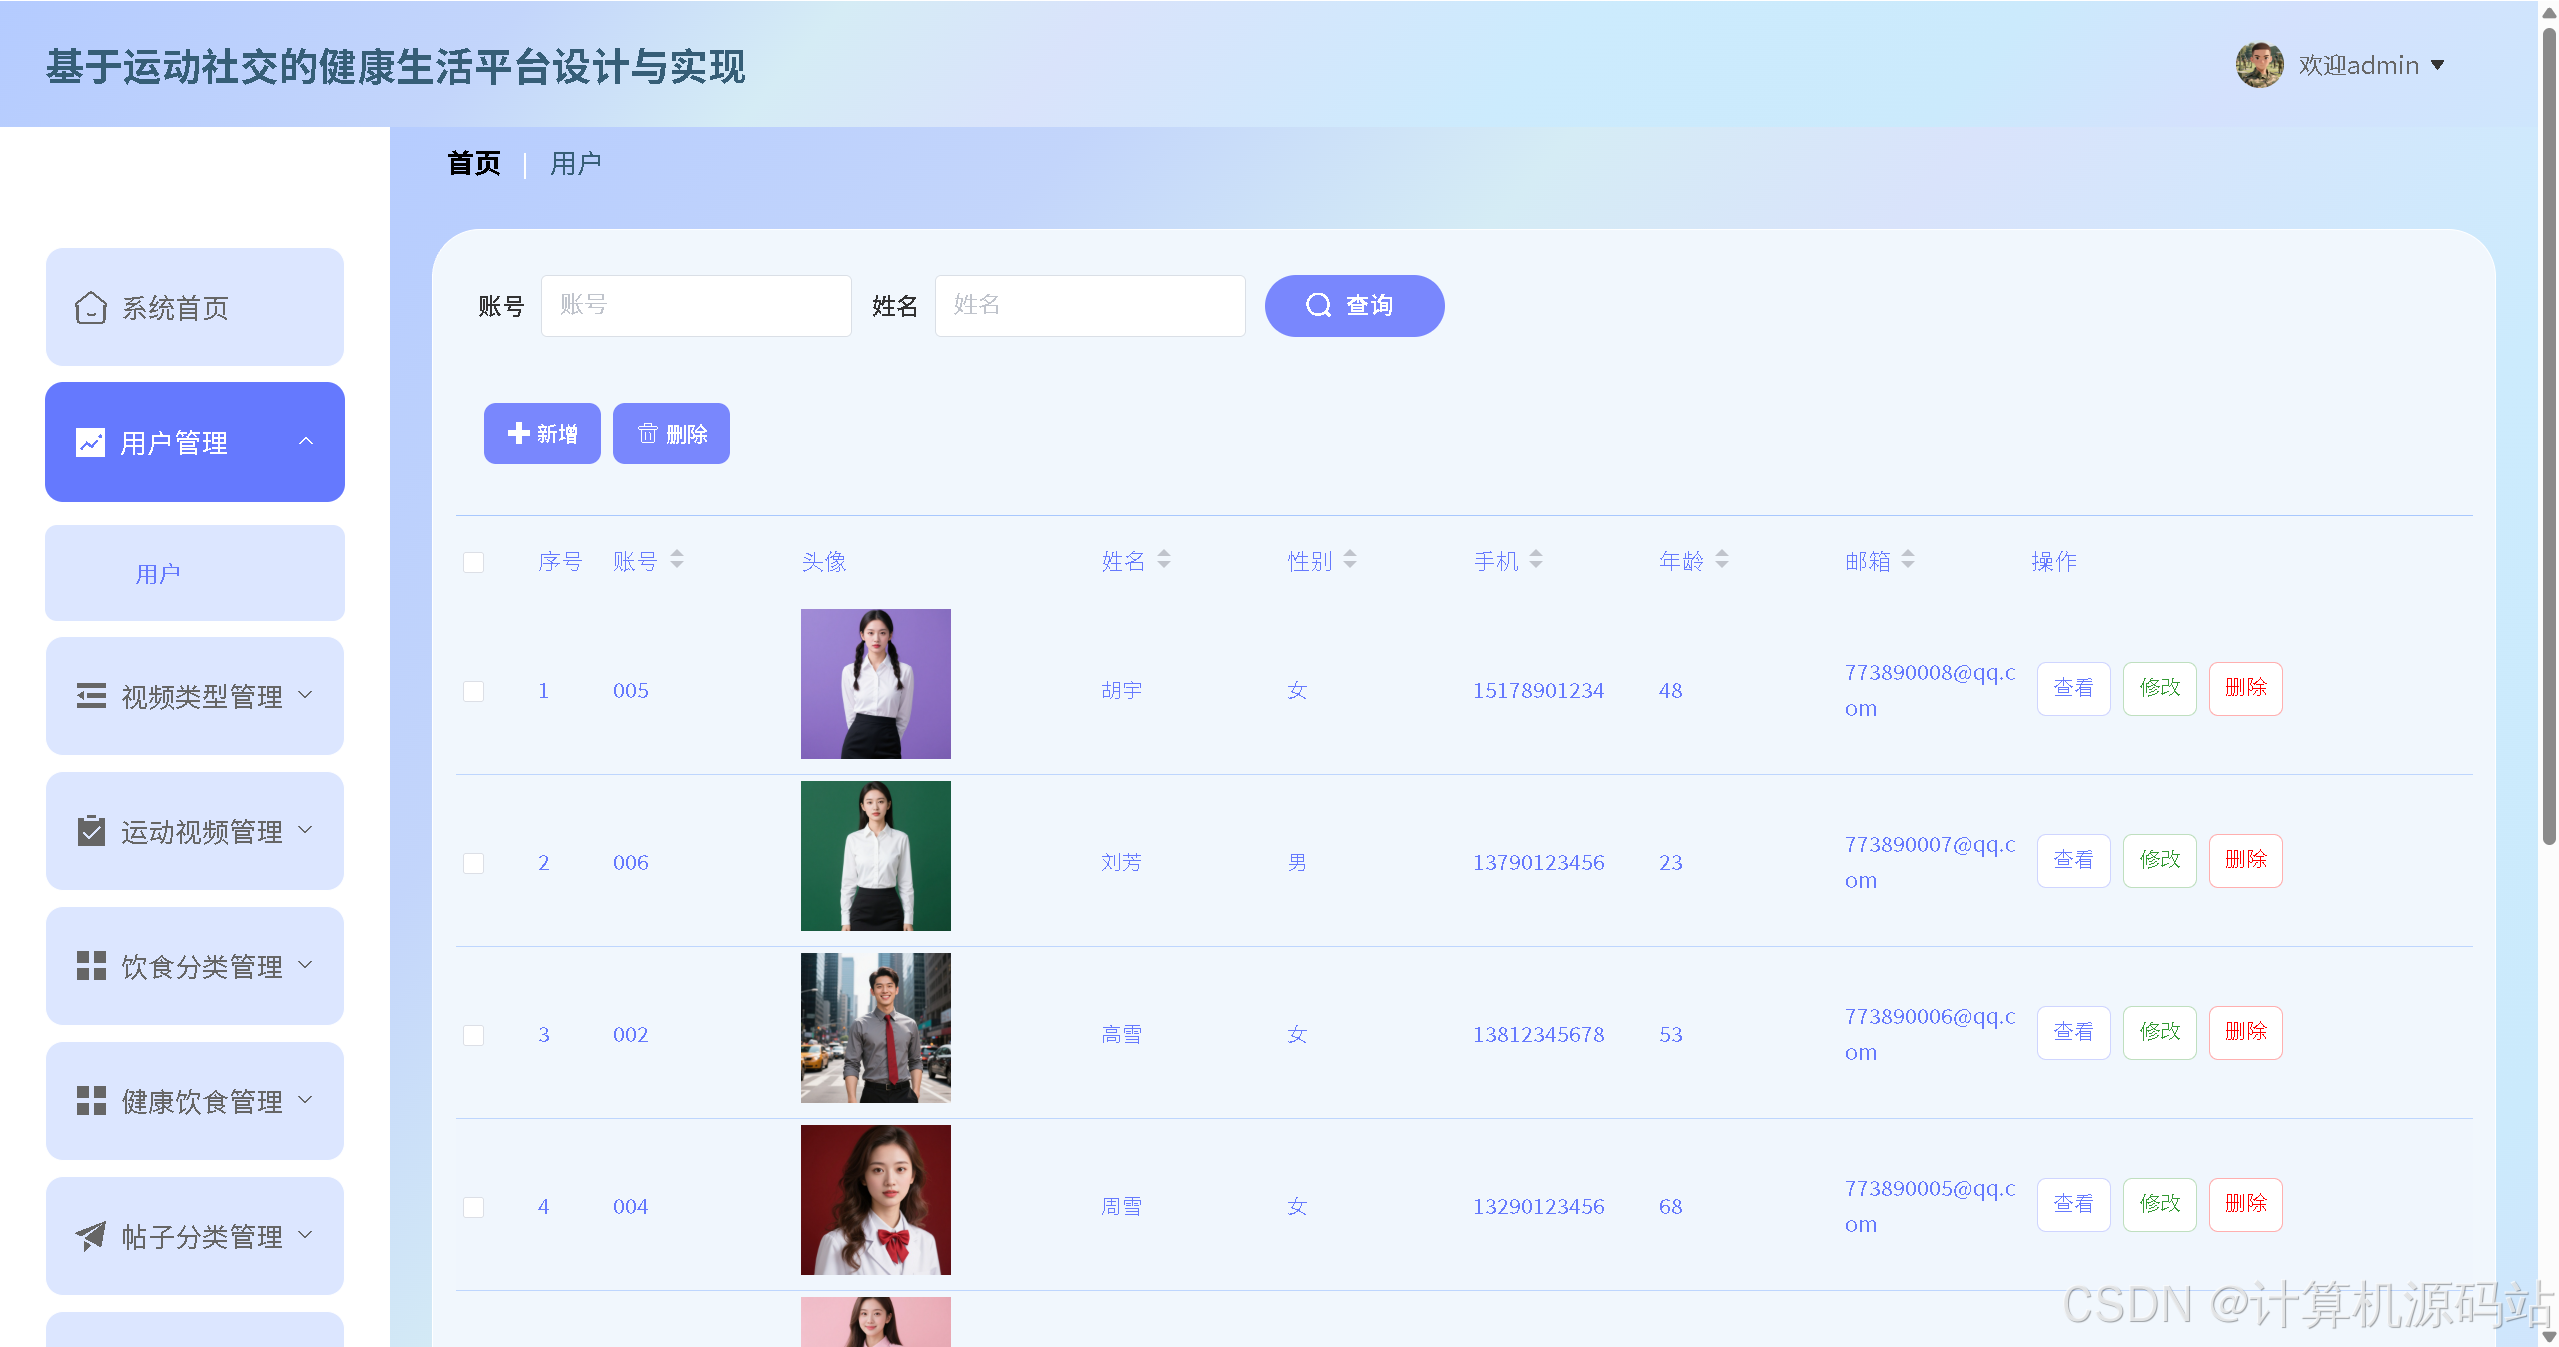2559x1347 pixels.
Task: Click the clipboard icon in 运动视频管理
Action: pyautogui.click(x=91, y=831)
